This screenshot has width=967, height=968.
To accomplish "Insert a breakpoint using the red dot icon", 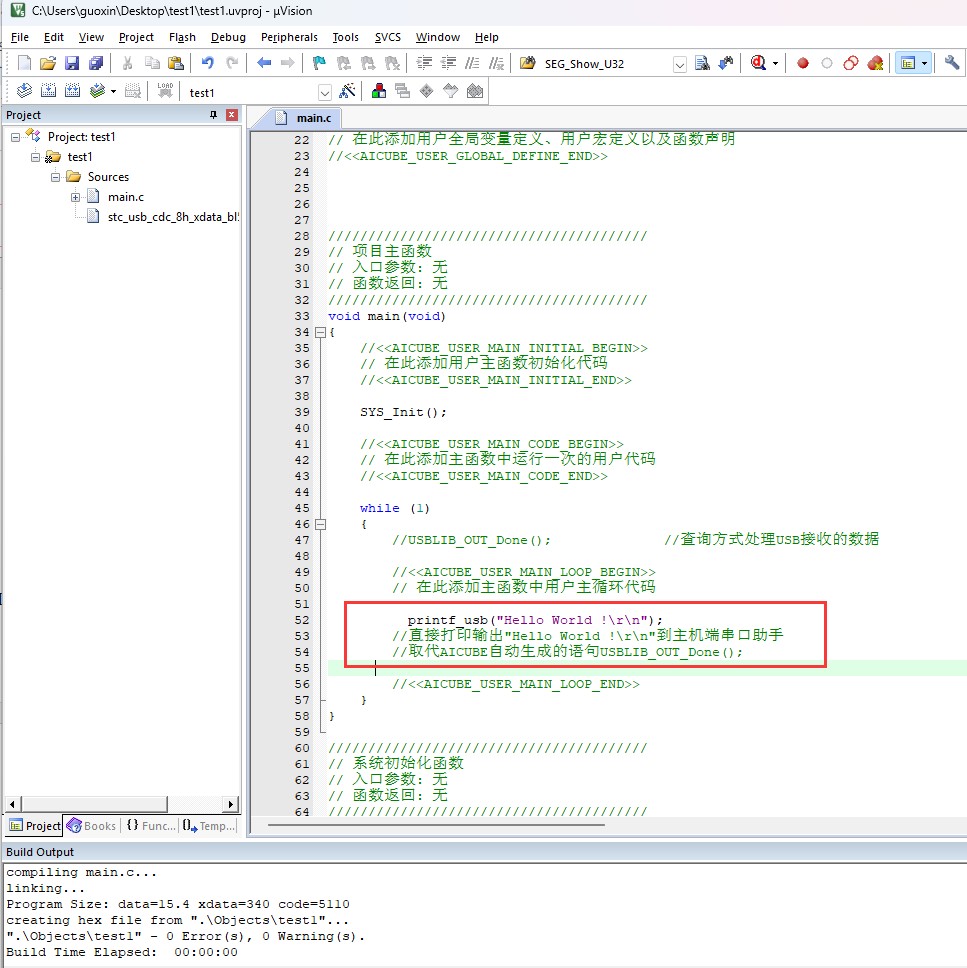I will [803, 63].
